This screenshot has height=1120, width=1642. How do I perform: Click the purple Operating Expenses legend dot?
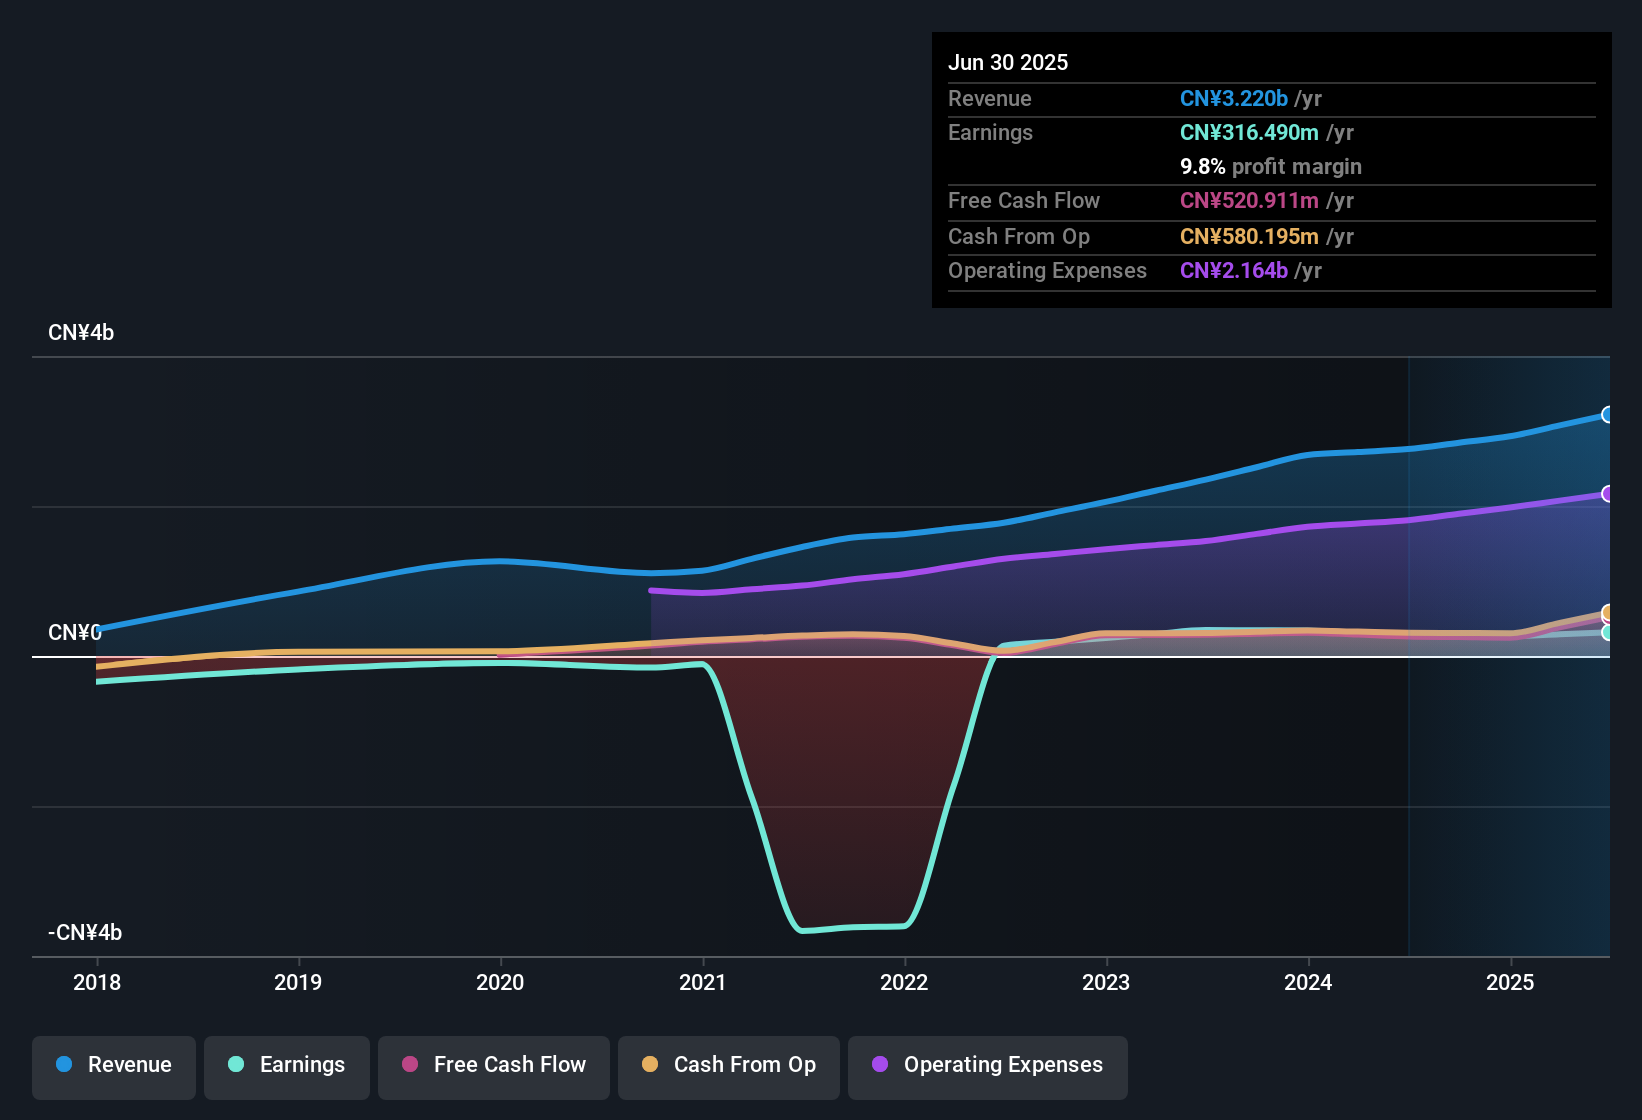pos(880,1065)
